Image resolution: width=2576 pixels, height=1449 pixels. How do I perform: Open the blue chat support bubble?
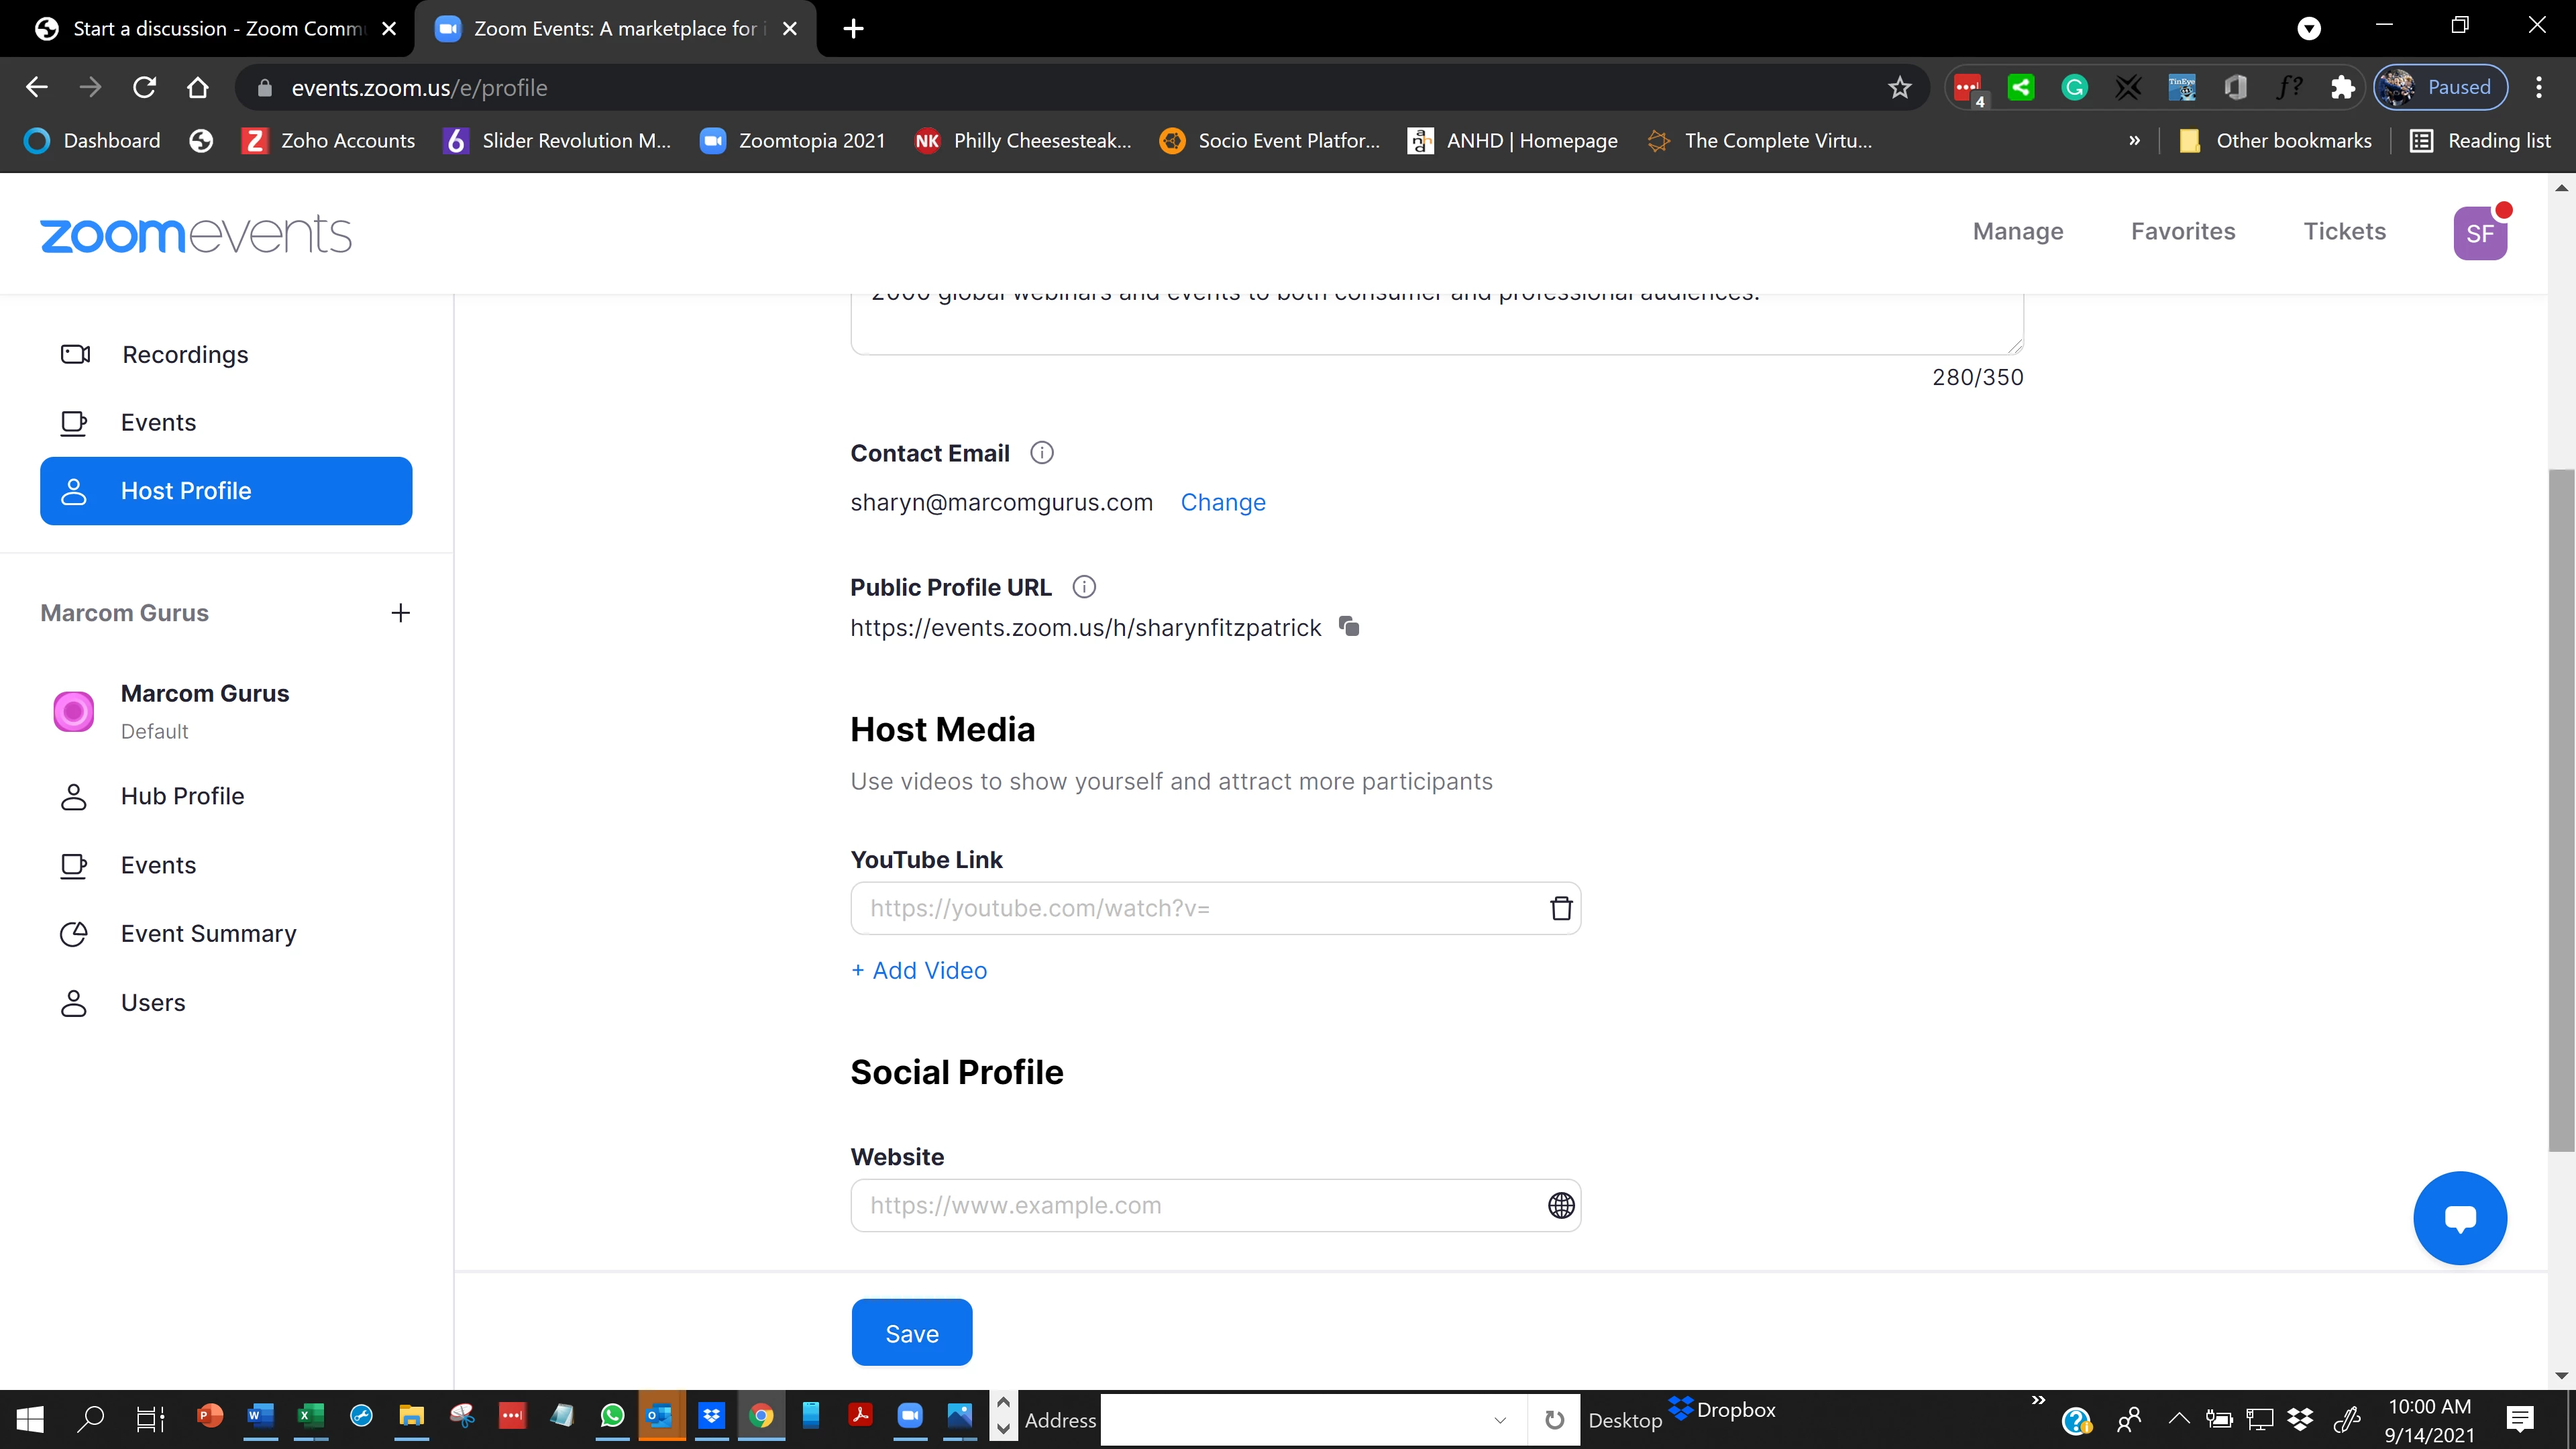pyautogui.click(x=2459, y=1217)
